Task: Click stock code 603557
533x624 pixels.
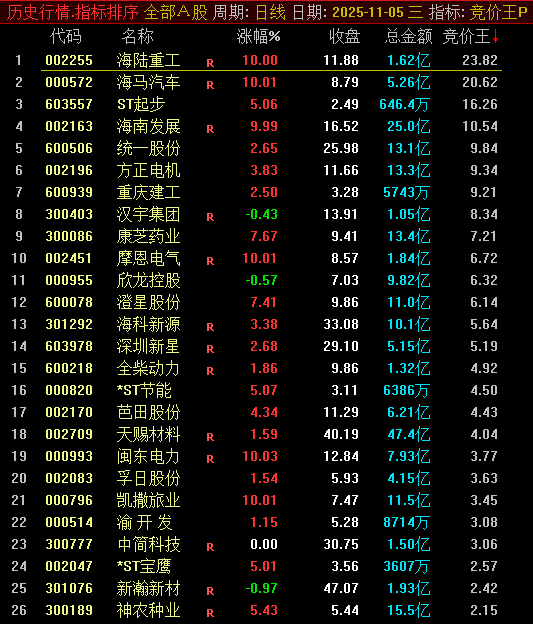Action: click(69, 104)
